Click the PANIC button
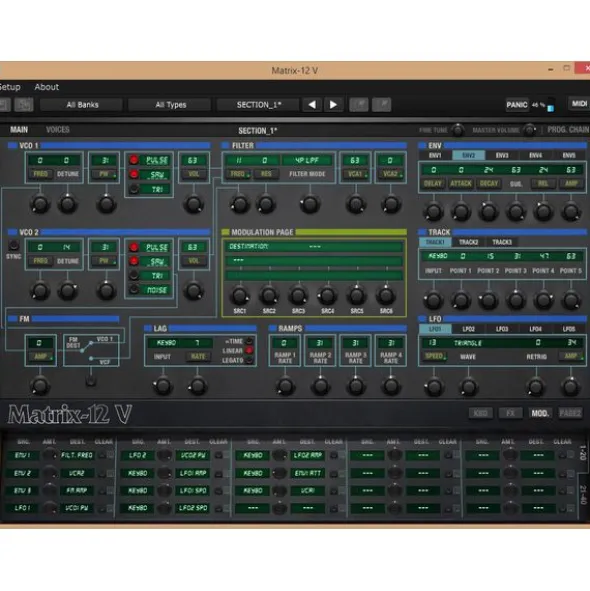This screenshot has height=591, width=590. point(516,104)
